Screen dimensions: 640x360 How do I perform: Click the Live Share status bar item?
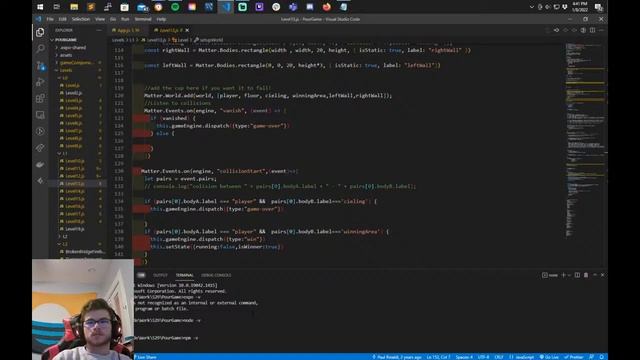click(x=146, y=357)
